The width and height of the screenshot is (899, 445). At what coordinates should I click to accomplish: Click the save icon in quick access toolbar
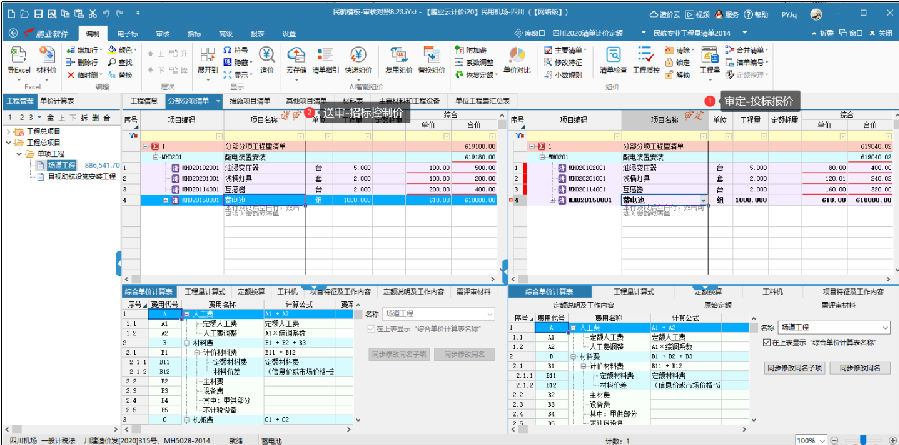point(37,16)
